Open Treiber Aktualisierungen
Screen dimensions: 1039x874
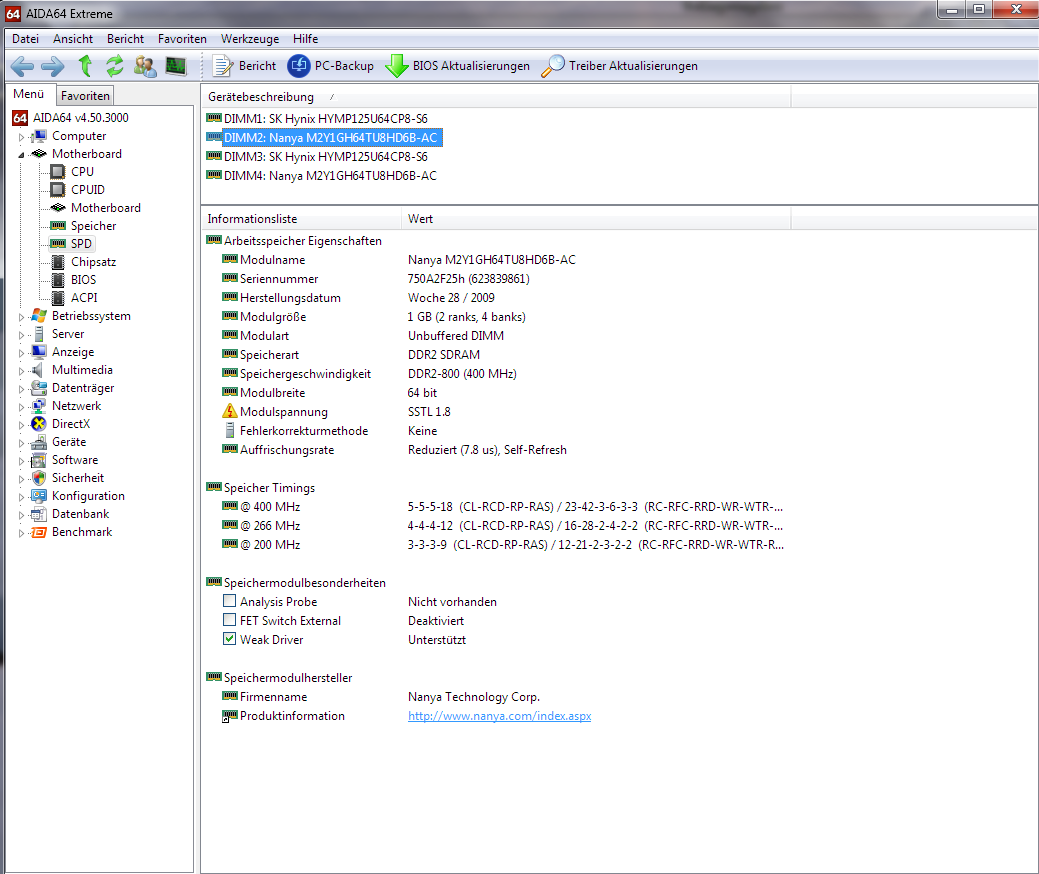click(620, 66)
